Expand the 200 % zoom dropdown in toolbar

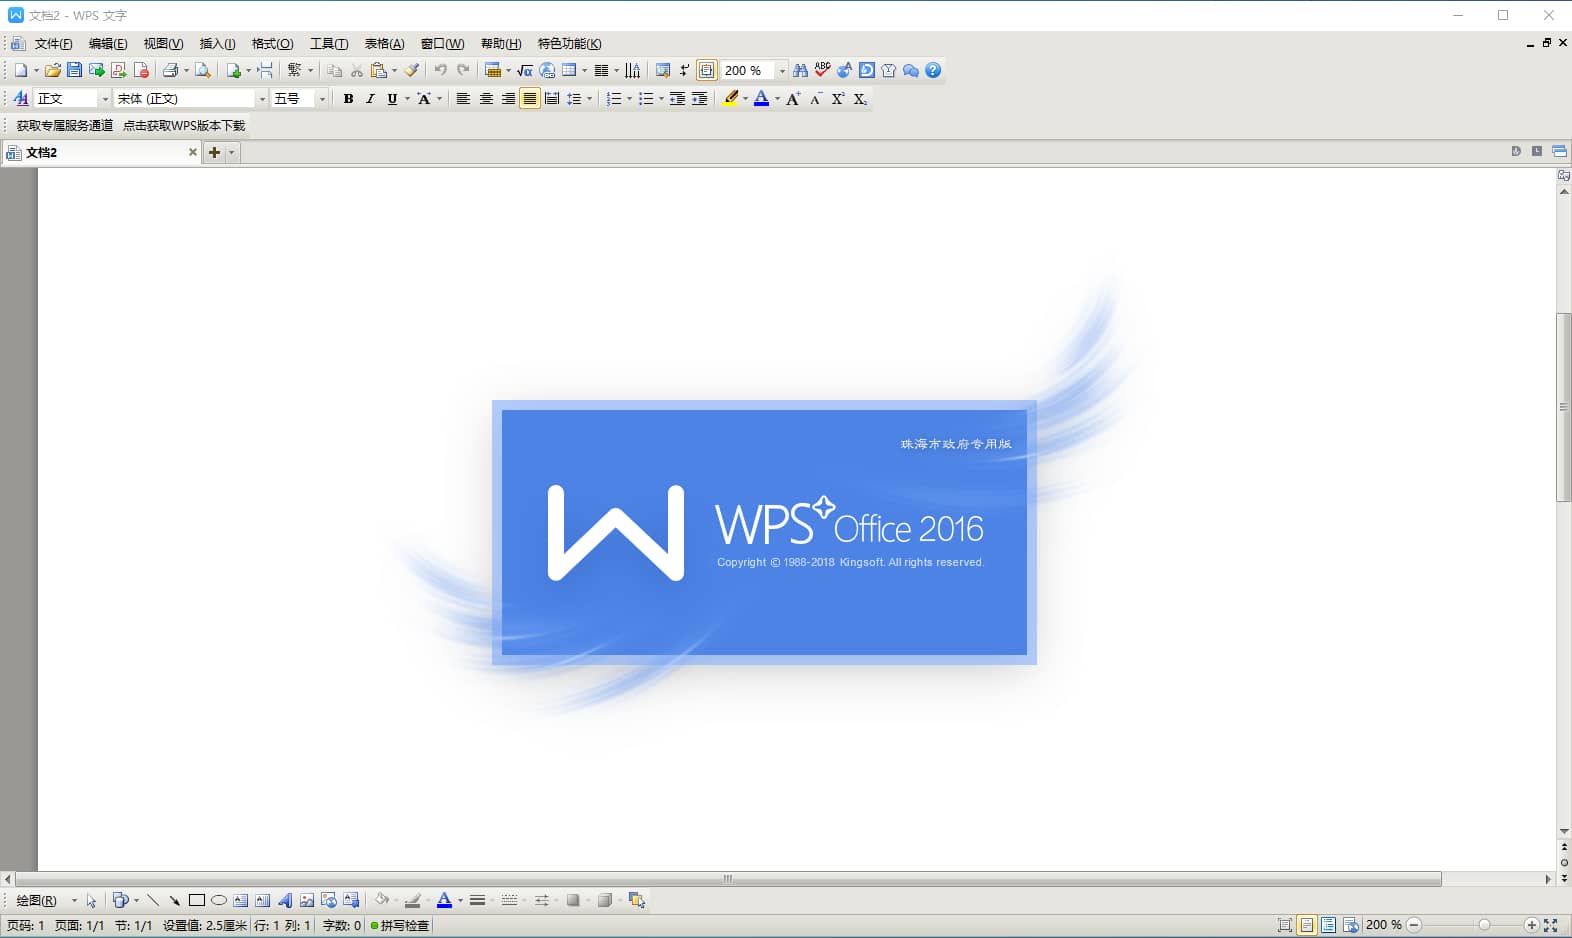(781, 70)
